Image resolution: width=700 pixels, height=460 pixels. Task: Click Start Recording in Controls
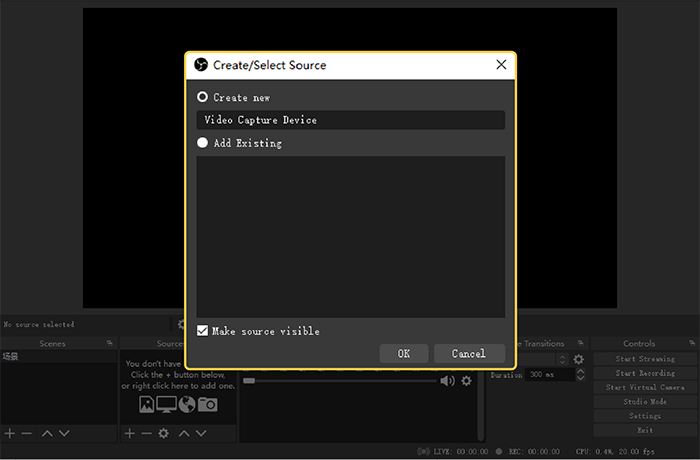644,373
